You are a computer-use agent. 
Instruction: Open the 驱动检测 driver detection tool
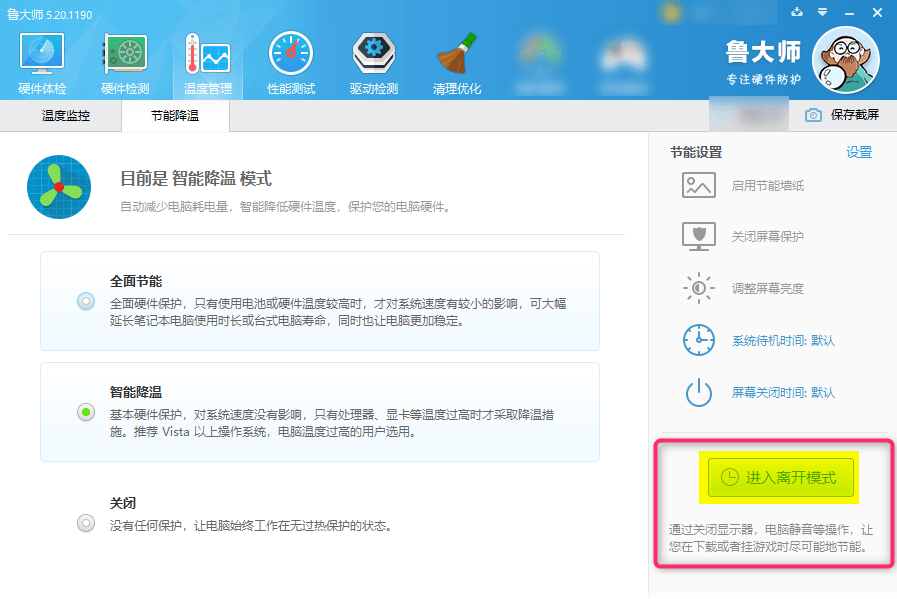[374, 64]
